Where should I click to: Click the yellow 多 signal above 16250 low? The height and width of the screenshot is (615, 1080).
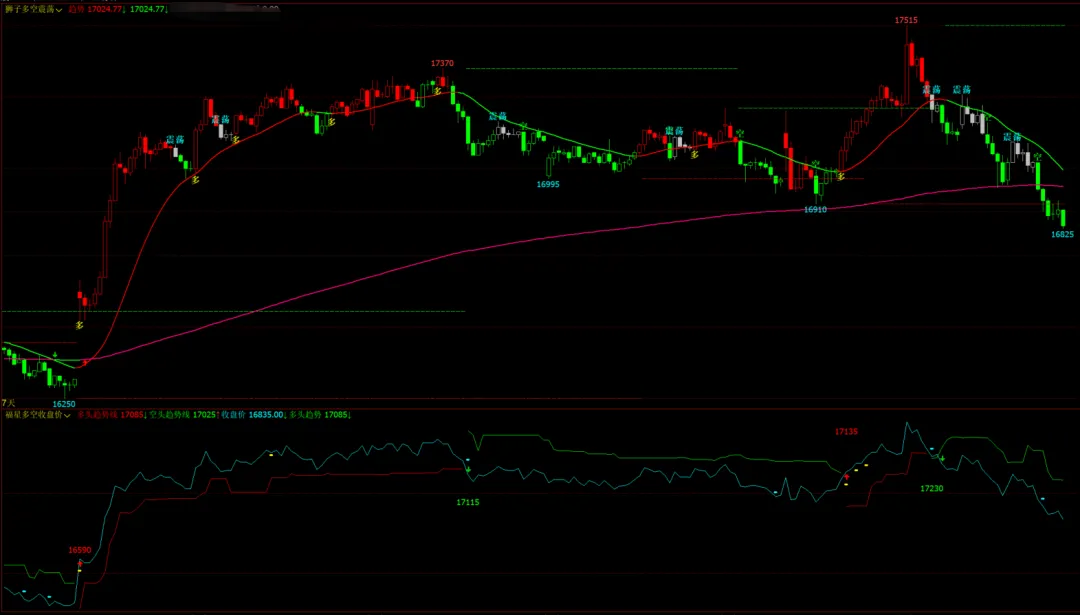79,325
